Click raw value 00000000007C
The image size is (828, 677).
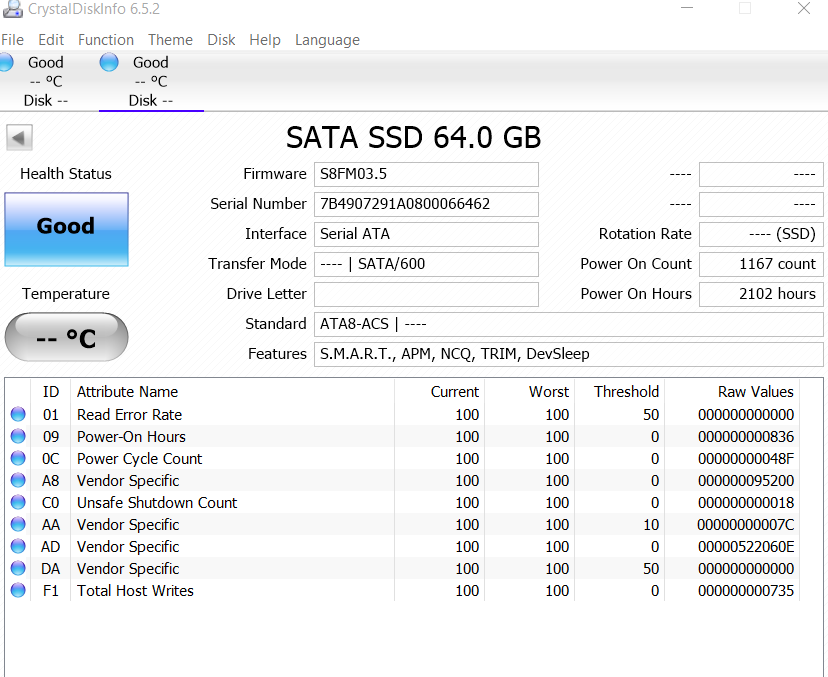tap(746, 525)
